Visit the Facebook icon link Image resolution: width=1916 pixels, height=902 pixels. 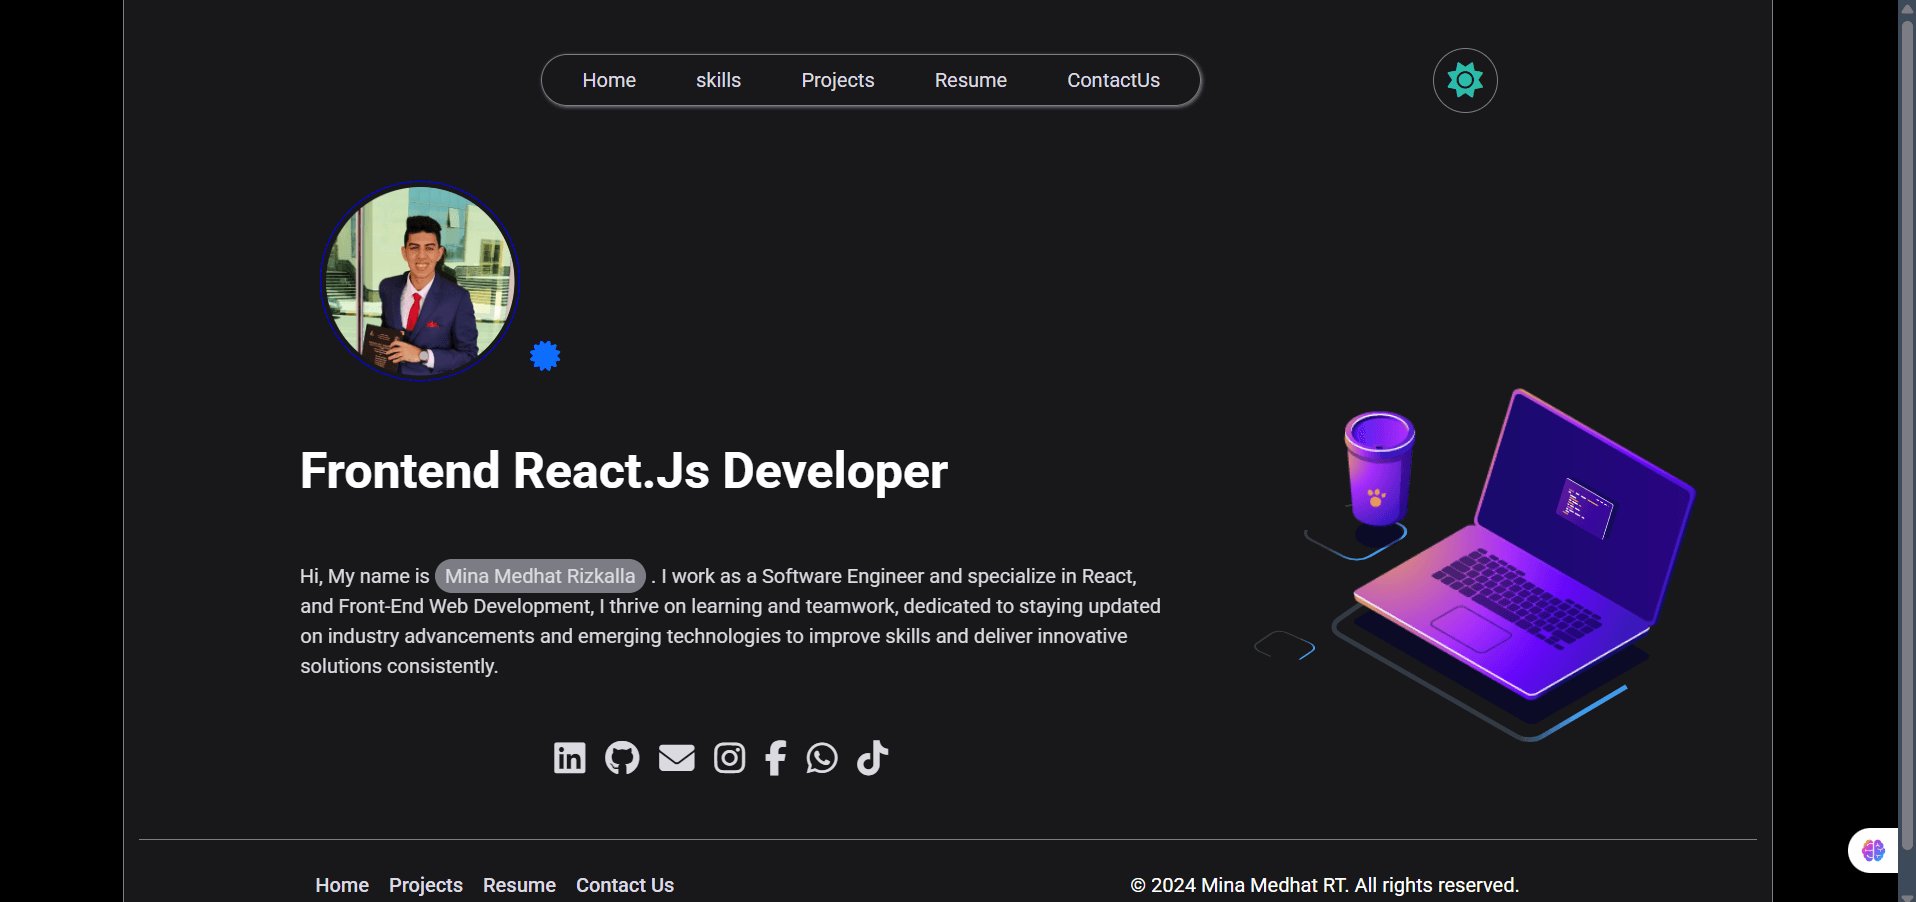(776, 758)
